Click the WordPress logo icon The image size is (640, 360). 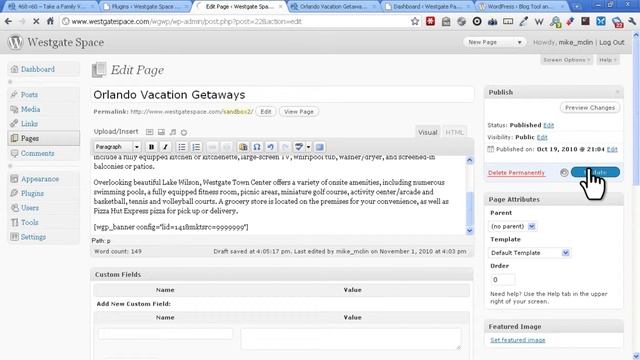click(15, 42)
